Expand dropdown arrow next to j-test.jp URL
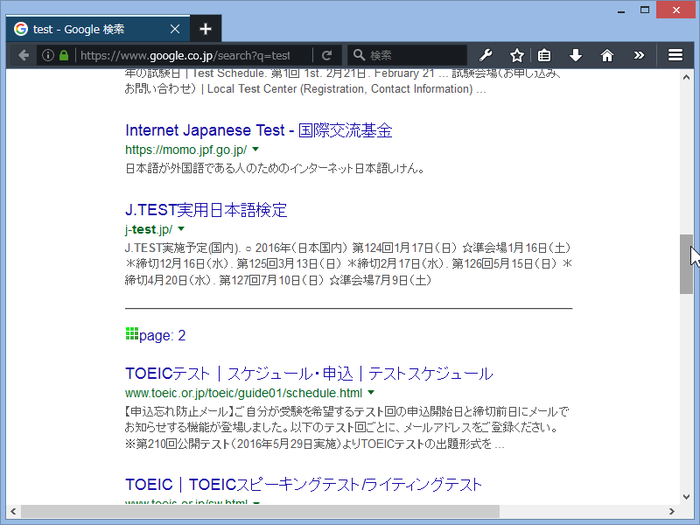 [x=181, y=229]
